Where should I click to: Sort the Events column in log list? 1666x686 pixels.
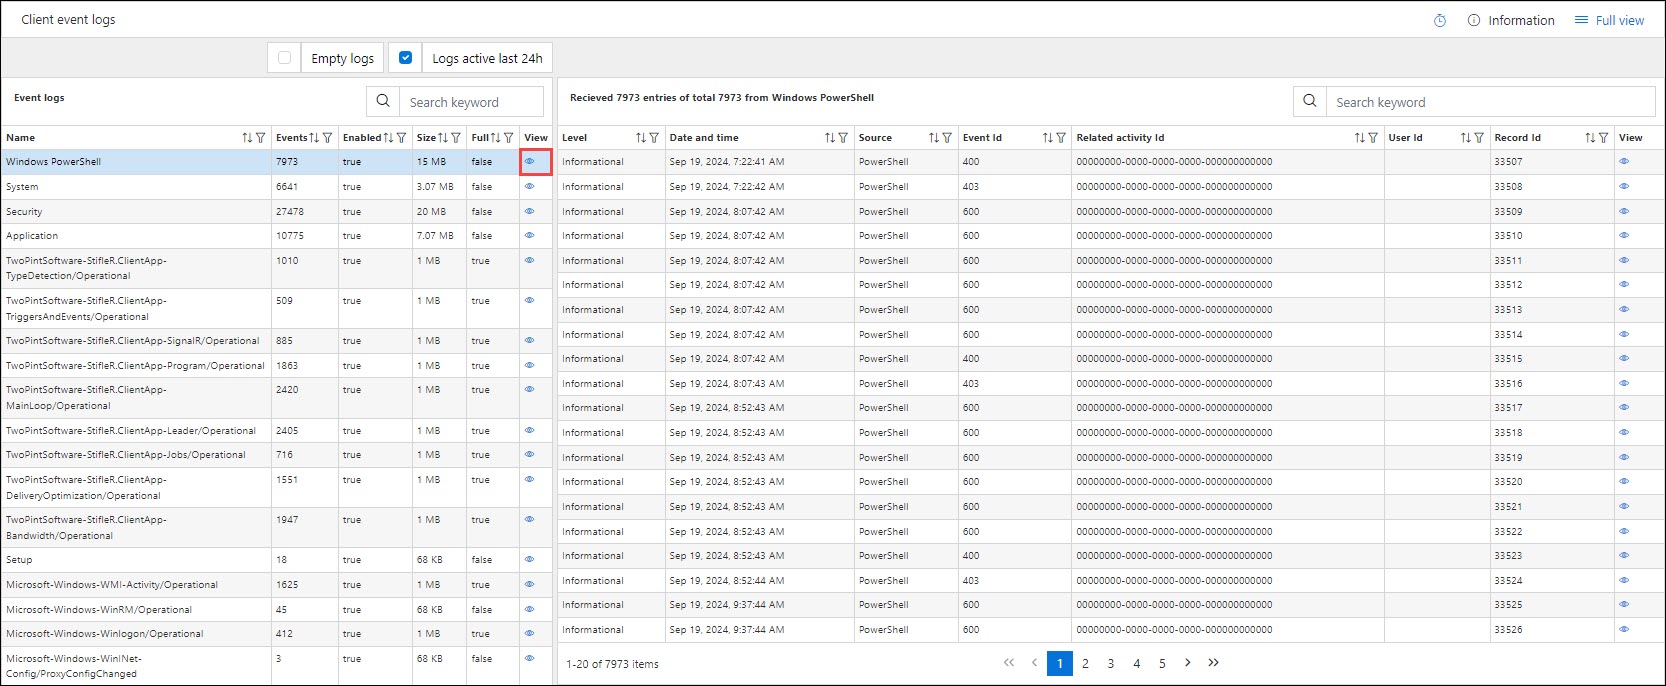314,138
